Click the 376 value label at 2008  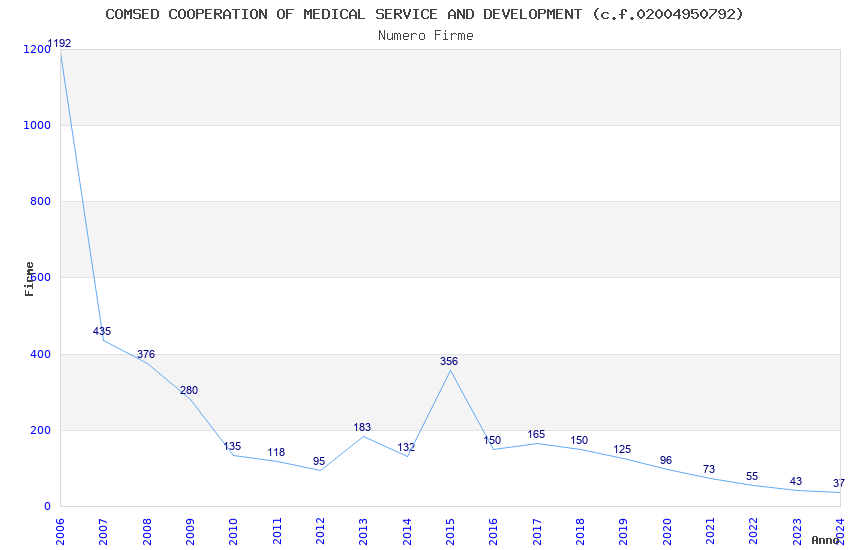146,354
